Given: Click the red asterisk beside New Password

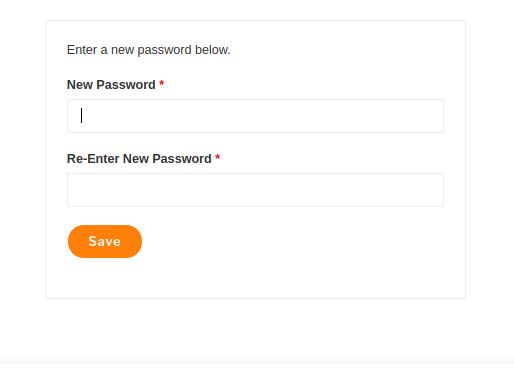Looking at the screenshot, I should 162,83.
